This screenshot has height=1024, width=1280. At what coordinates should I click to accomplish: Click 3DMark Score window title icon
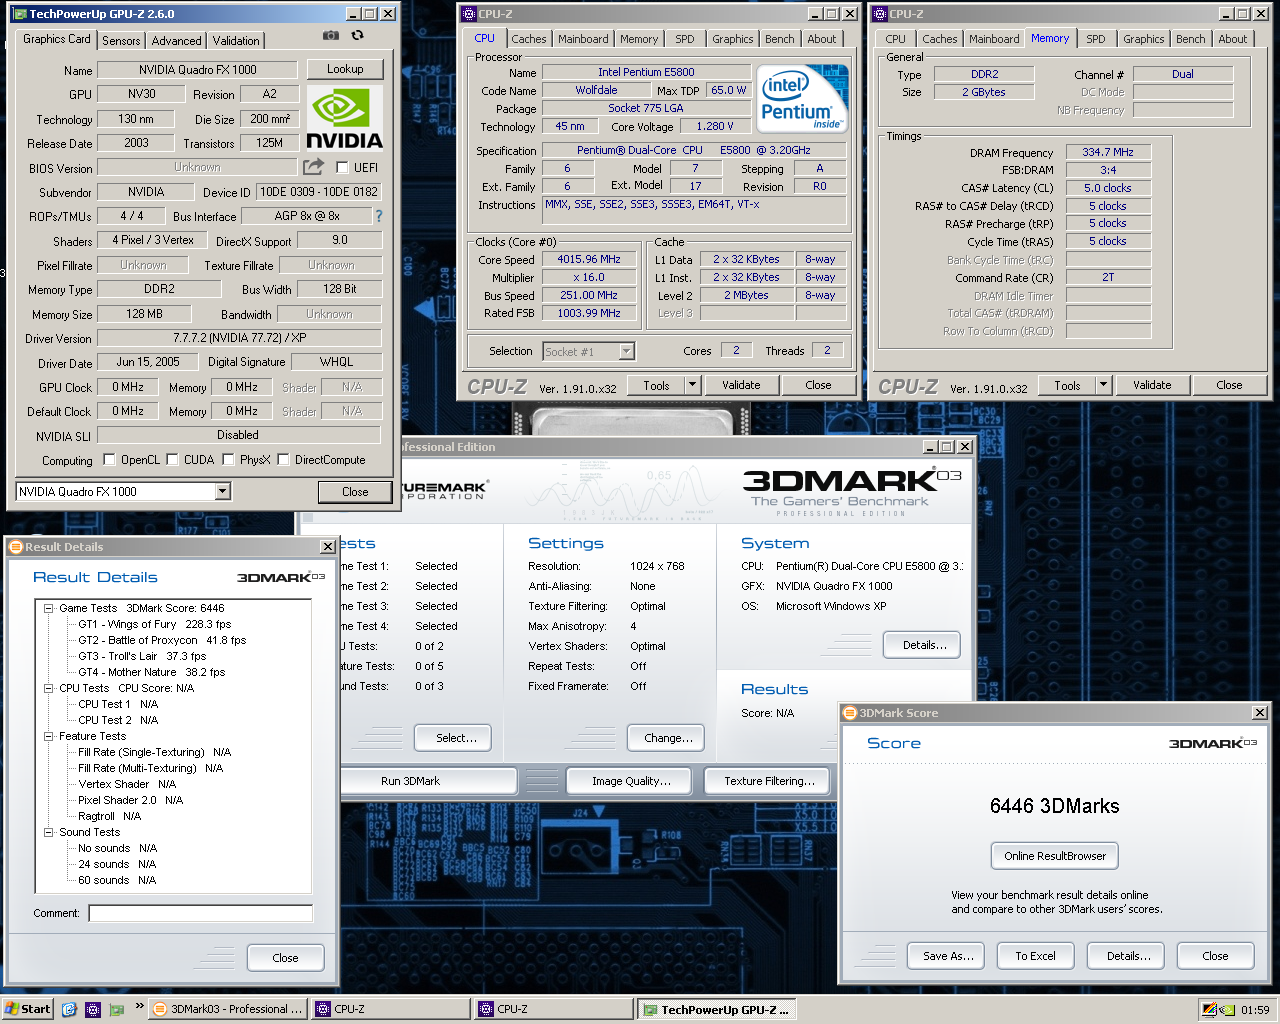coord(850,713)
